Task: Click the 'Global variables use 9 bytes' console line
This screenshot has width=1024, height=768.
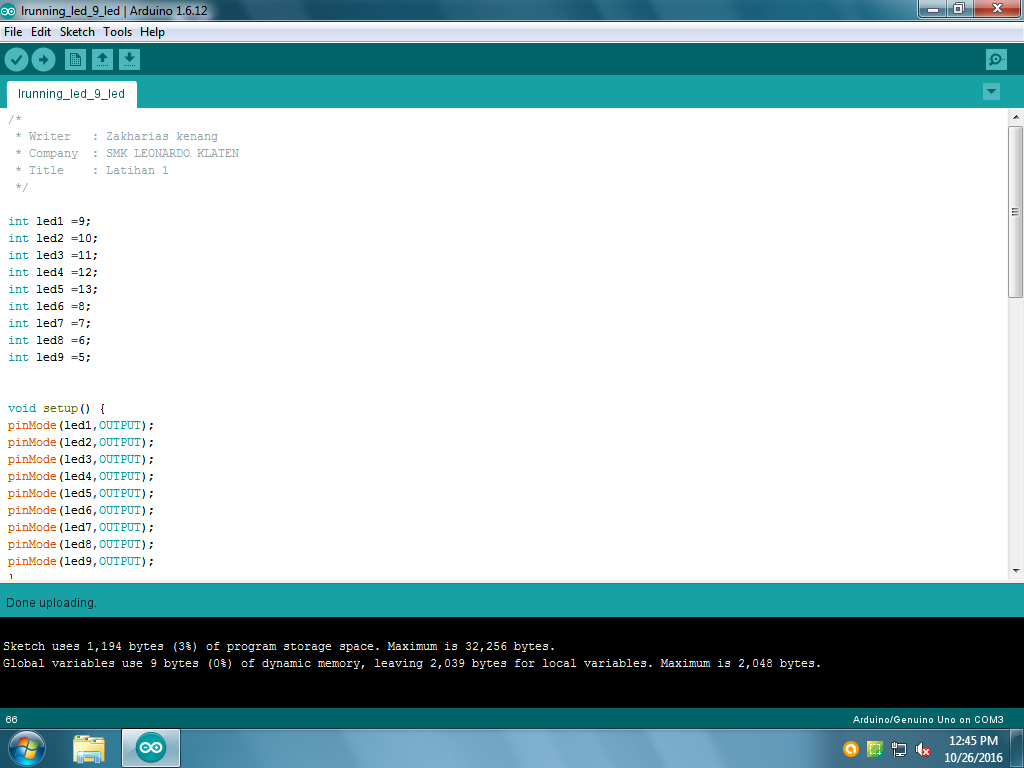Action: click(x=411, y=664)
